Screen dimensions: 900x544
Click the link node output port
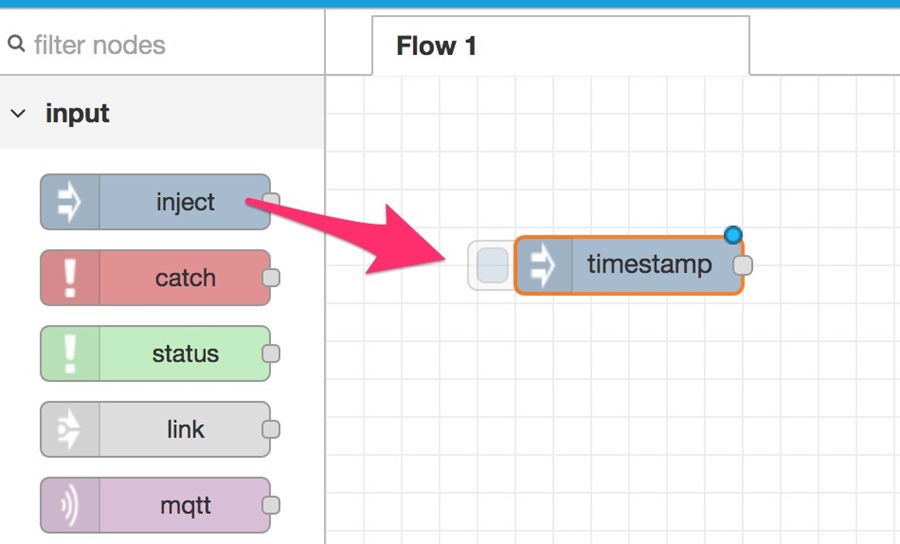[271, 429]
